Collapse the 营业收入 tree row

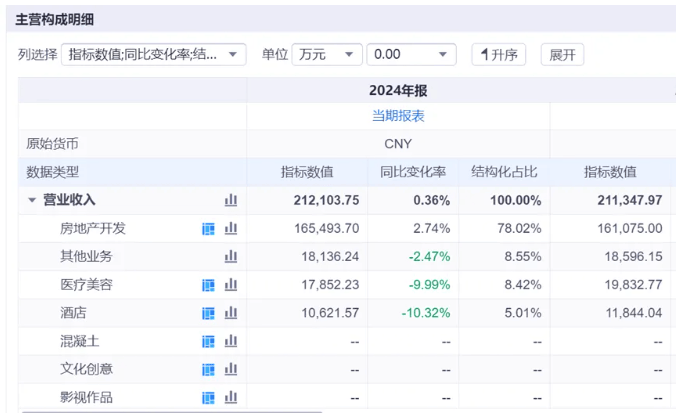tap(32, 200)
